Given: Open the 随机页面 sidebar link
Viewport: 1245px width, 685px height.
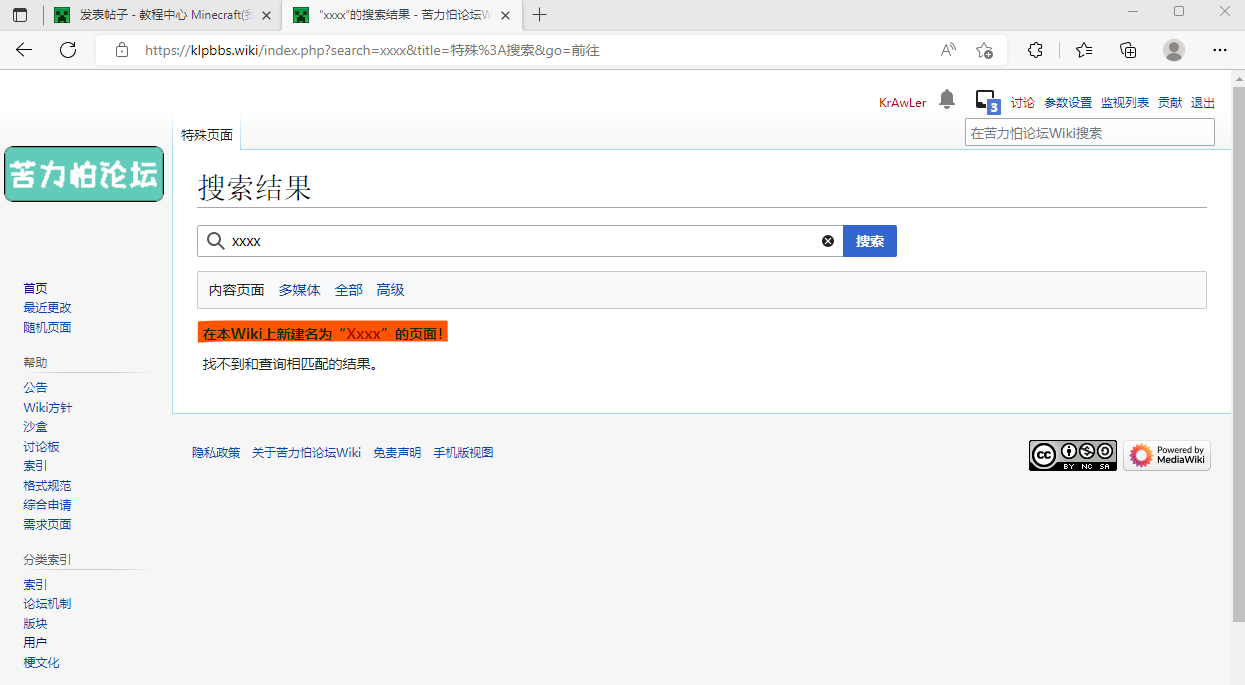Looking at the screenshot, I should click(x=48, y=327).
